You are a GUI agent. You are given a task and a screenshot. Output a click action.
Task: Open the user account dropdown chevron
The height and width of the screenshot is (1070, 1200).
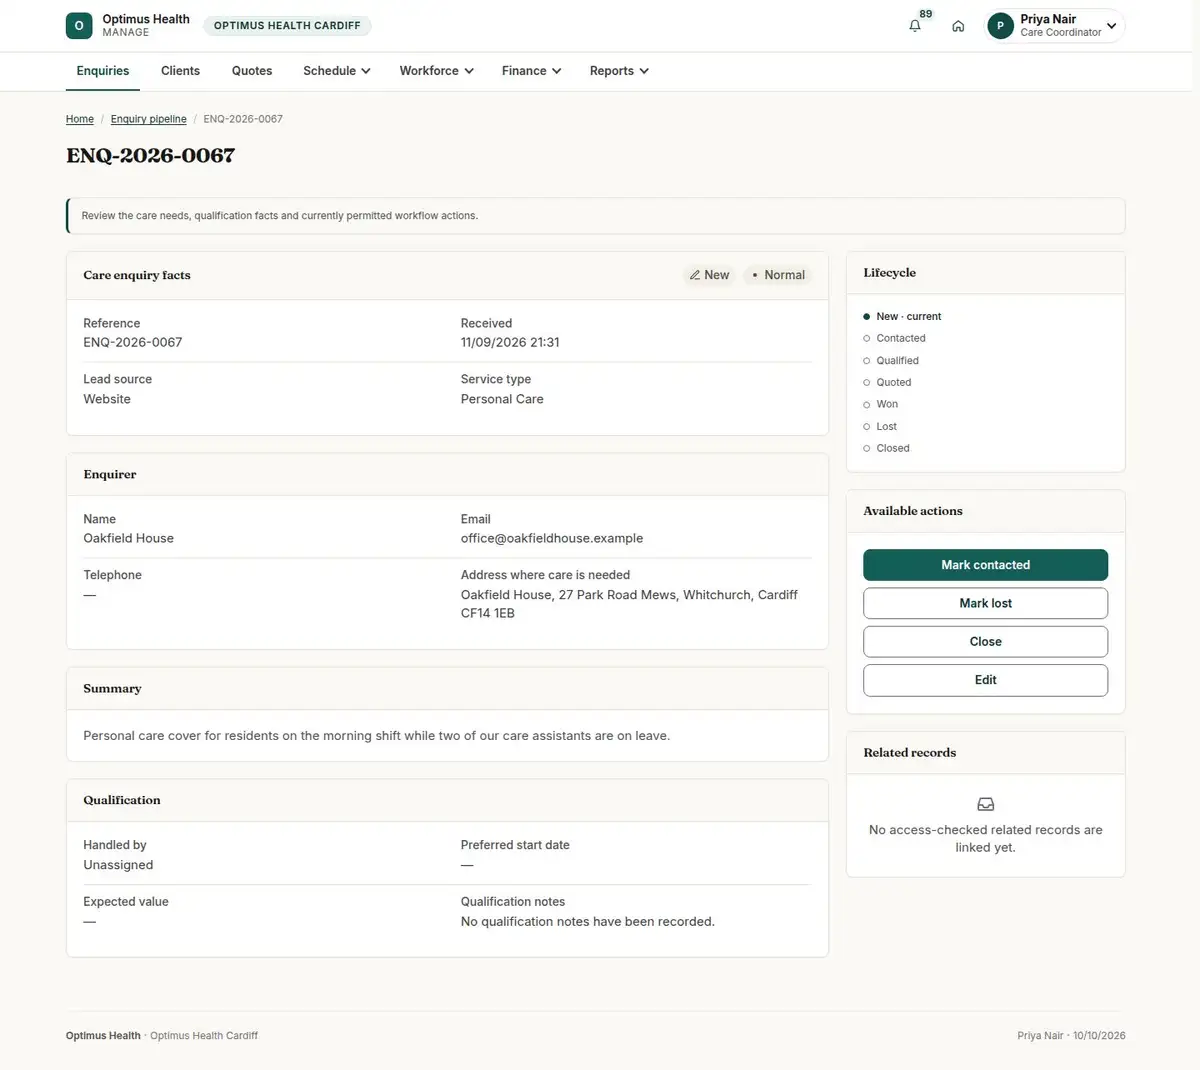(x=1112, y=26)
